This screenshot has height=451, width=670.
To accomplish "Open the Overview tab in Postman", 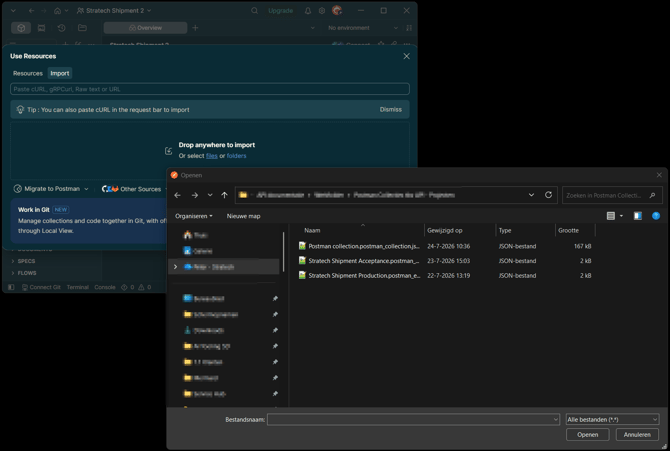I will click(x=145, y=28).
